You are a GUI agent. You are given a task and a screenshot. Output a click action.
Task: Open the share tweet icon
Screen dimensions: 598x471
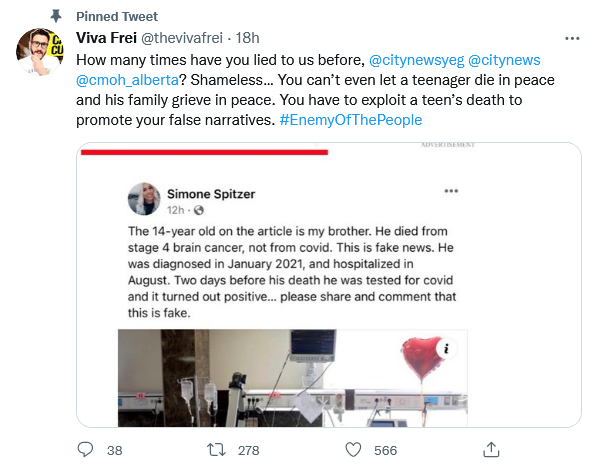tap(491, 449)
